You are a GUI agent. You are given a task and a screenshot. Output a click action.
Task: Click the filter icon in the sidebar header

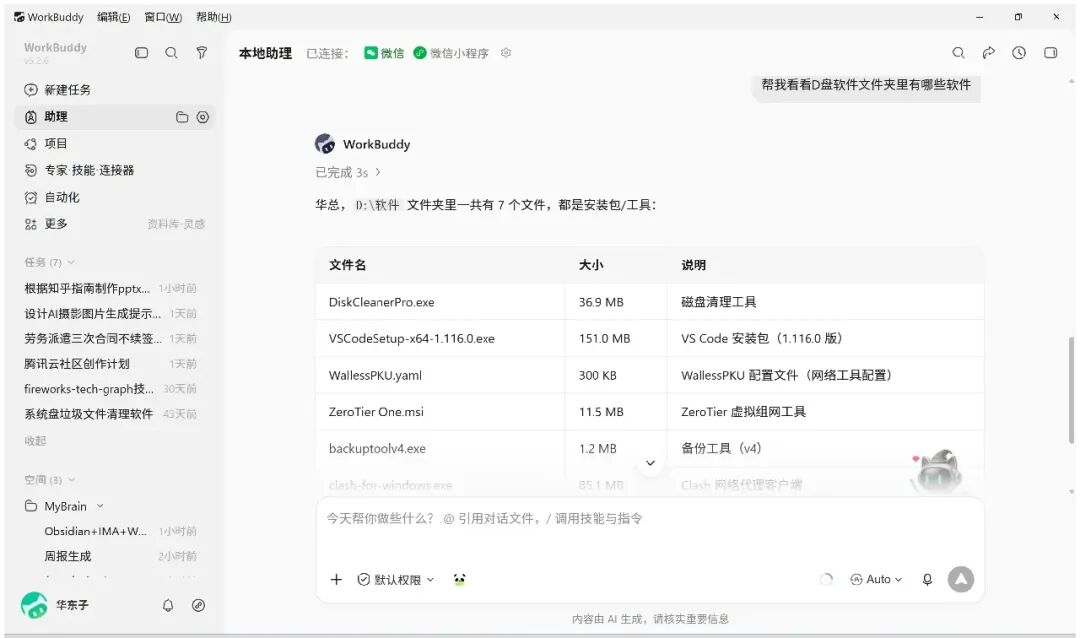[202, 52]
